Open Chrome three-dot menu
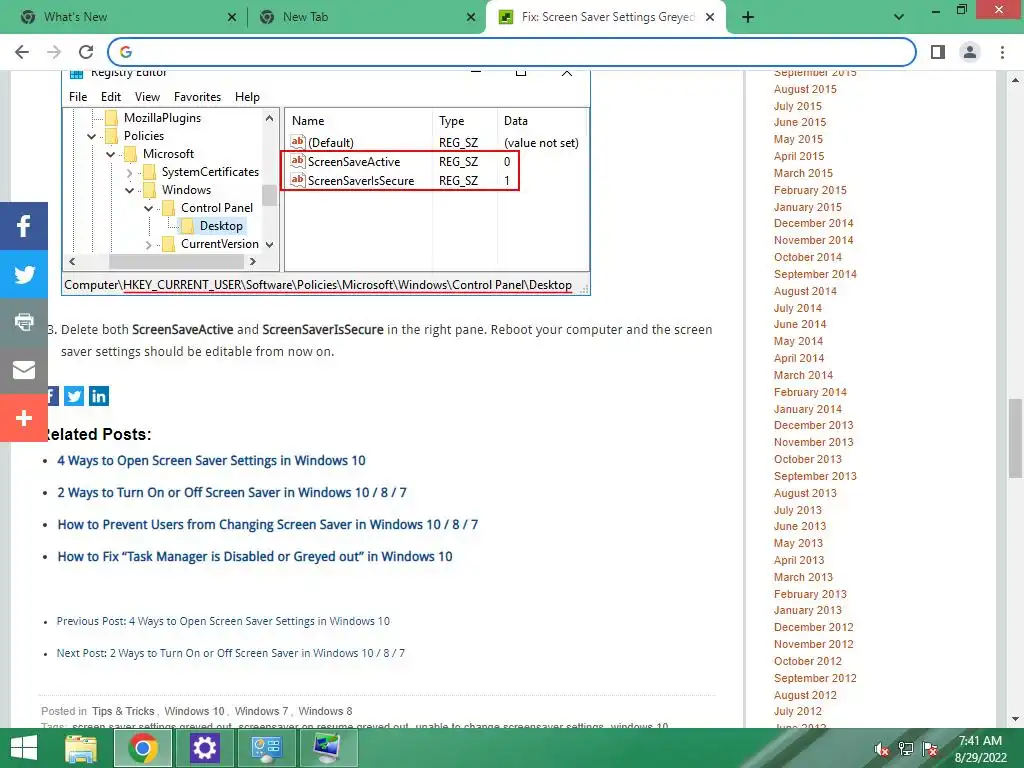 point(1002,52)
